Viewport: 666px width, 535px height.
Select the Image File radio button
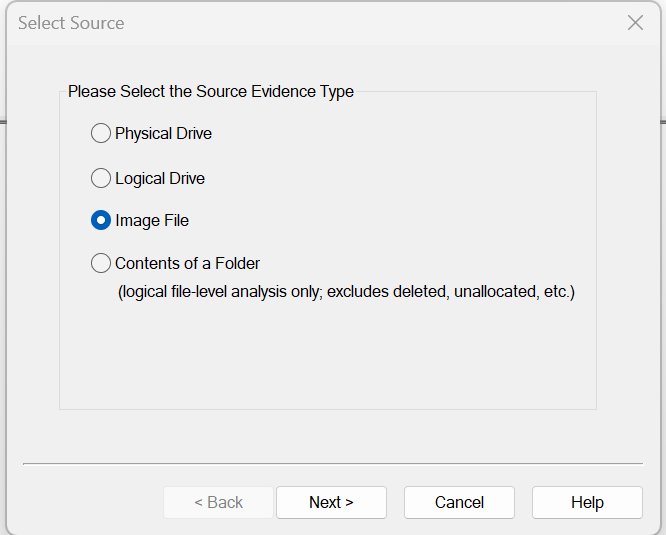pos(101,220)
